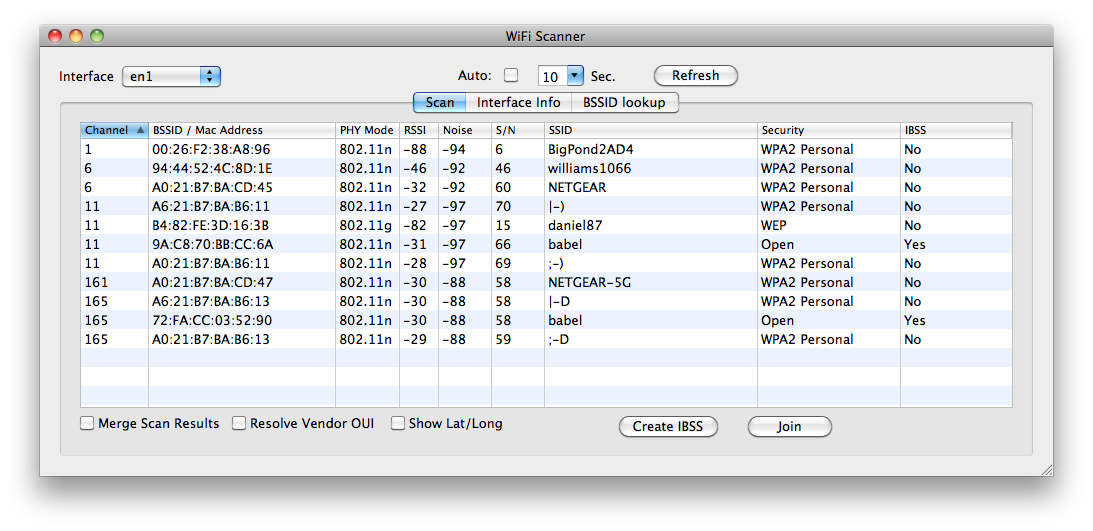Click the Channel column sort arrow
The image size is (1093, 531).
140,130
